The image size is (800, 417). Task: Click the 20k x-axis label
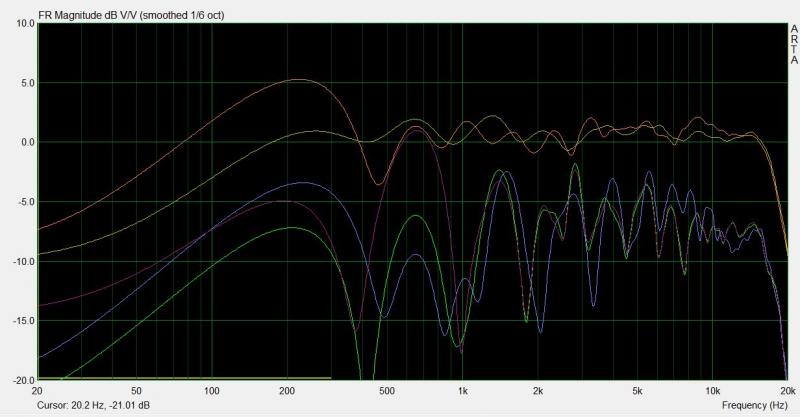point(788,391)
